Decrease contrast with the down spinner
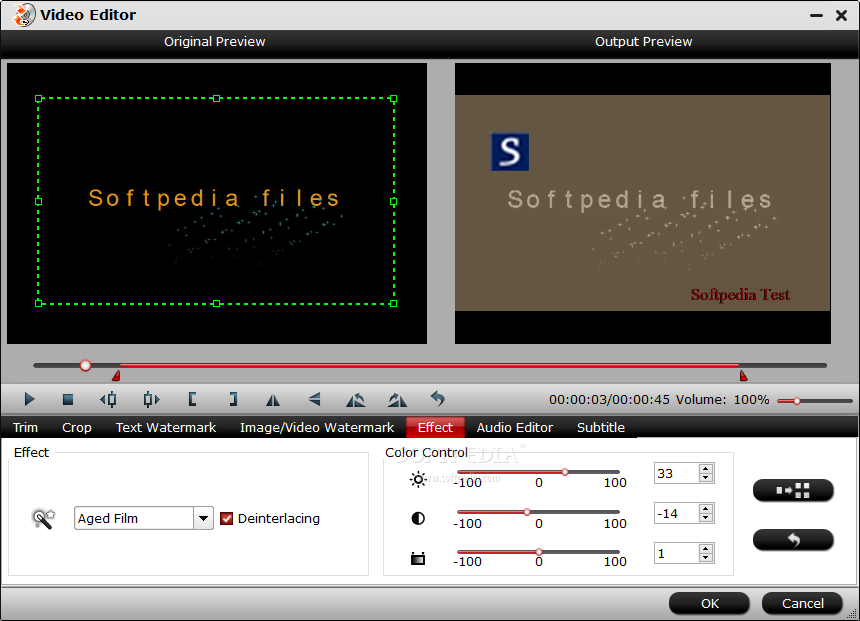The width and height of the screenshot is (860, 621). tap(706, 518)
